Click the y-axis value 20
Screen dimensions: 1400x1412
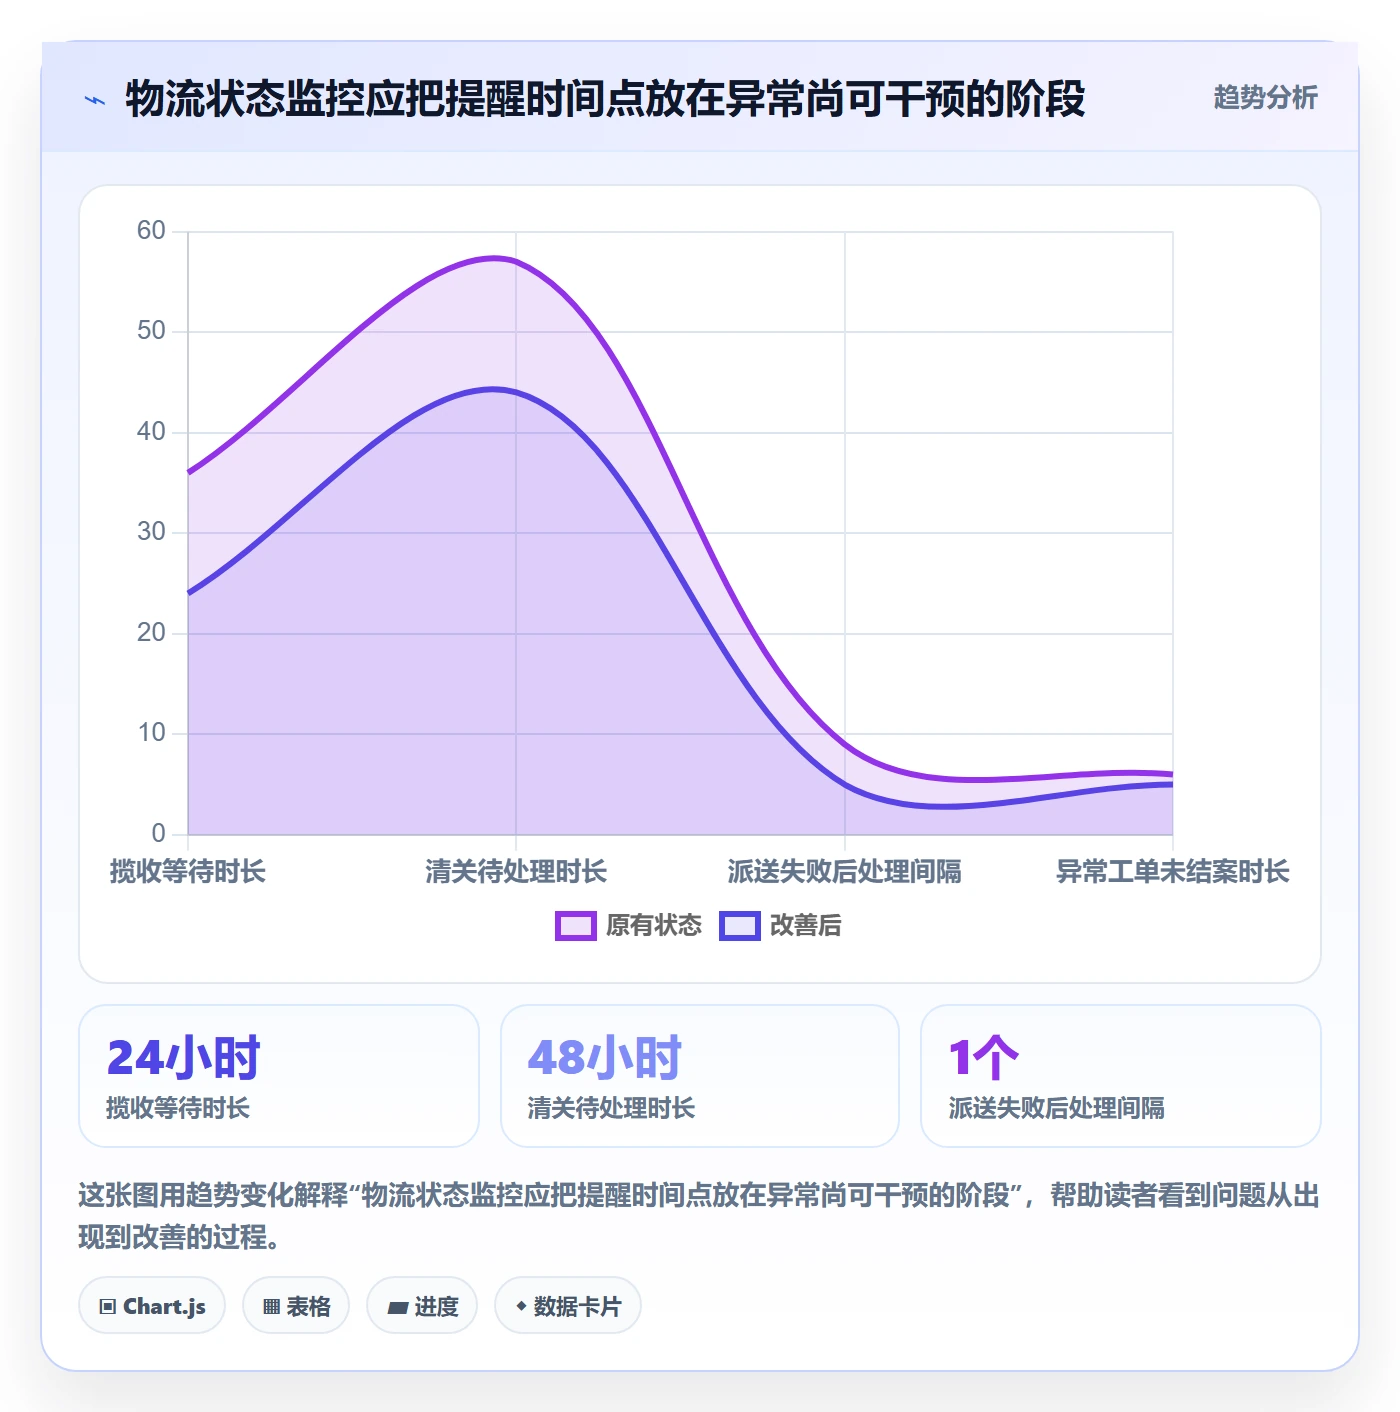click(x=151, y=633)
